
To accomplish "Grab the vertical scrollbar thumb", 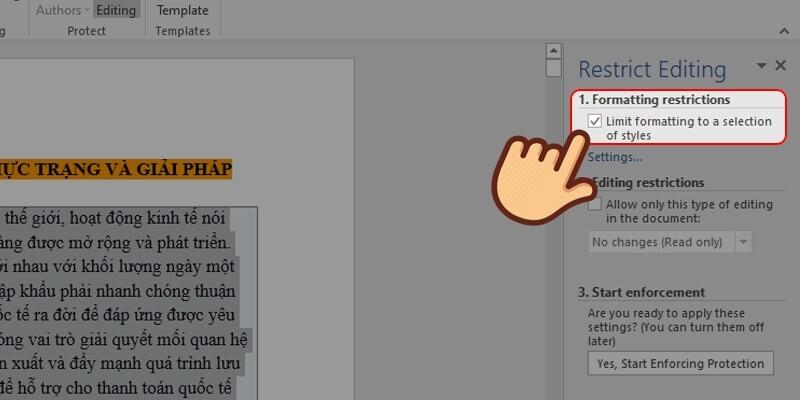I will (553, 68).
